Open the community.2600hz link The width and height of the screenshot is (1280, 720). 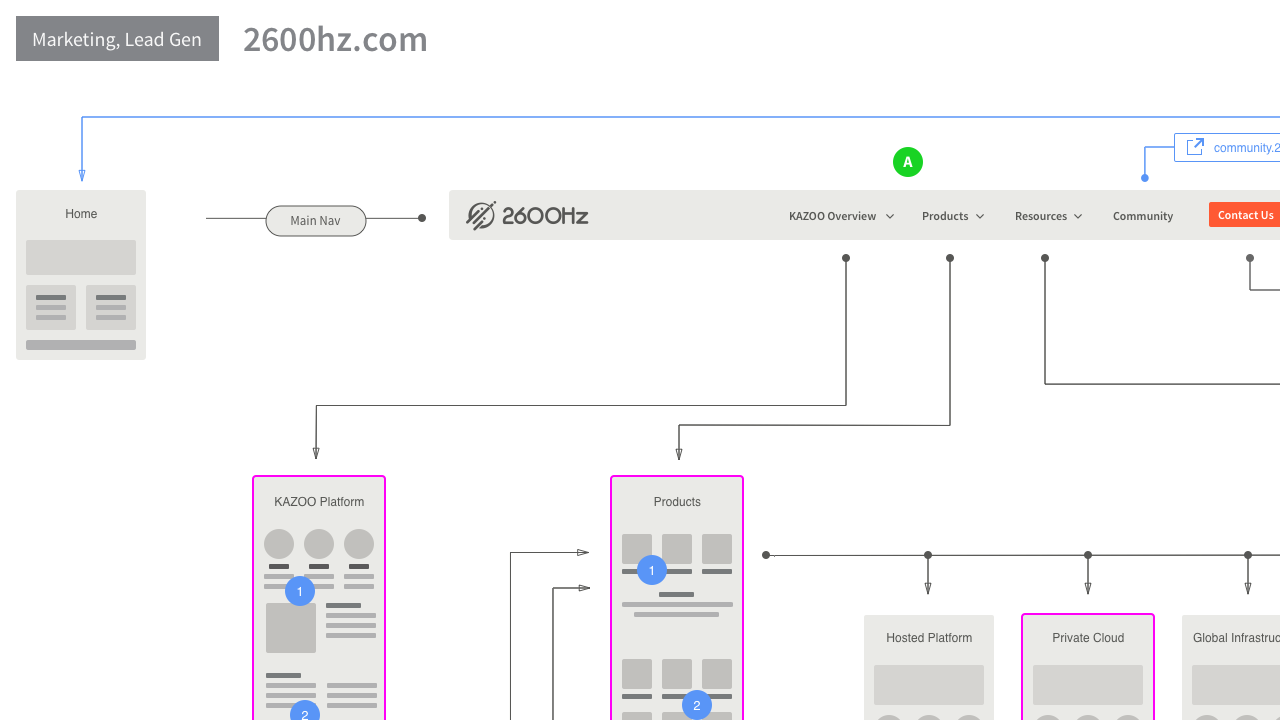1245,147
